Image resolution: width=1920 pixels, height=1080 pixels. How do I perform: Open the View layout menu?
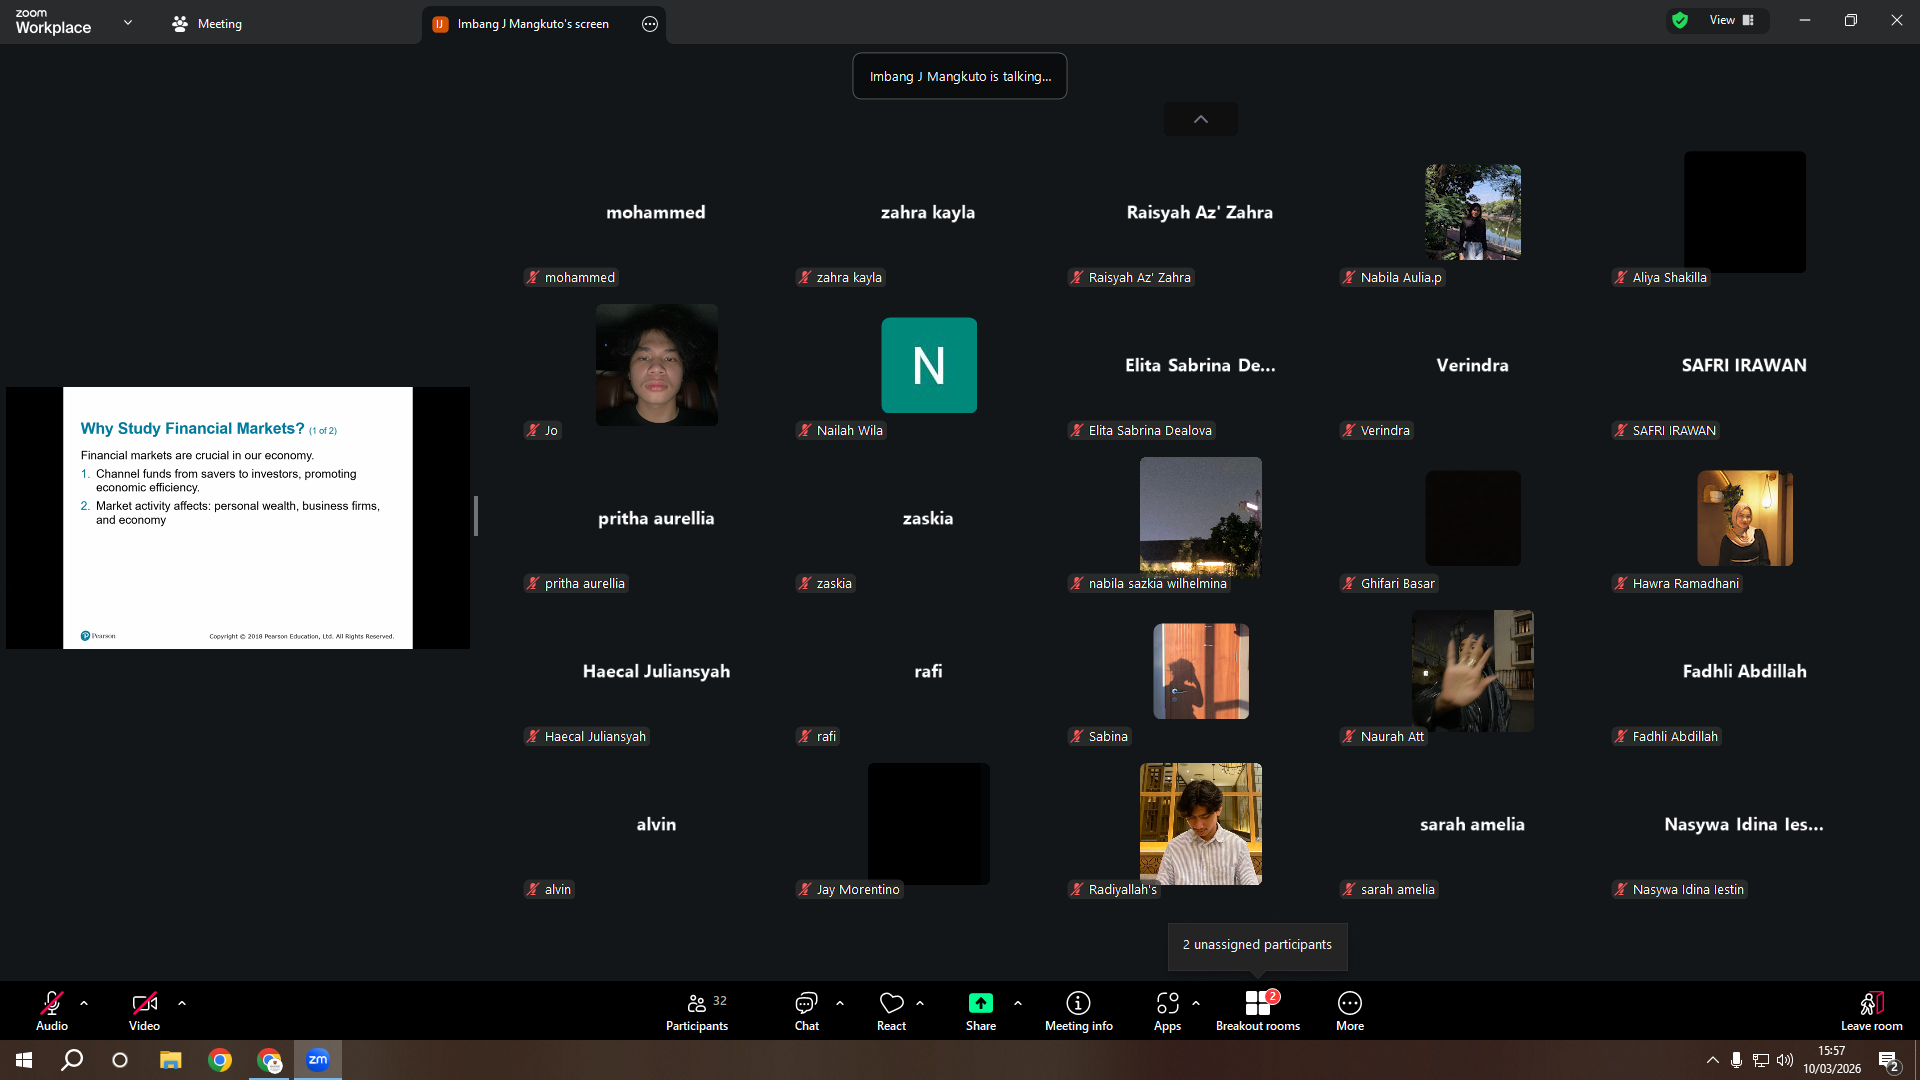[x=1733, y=20]
